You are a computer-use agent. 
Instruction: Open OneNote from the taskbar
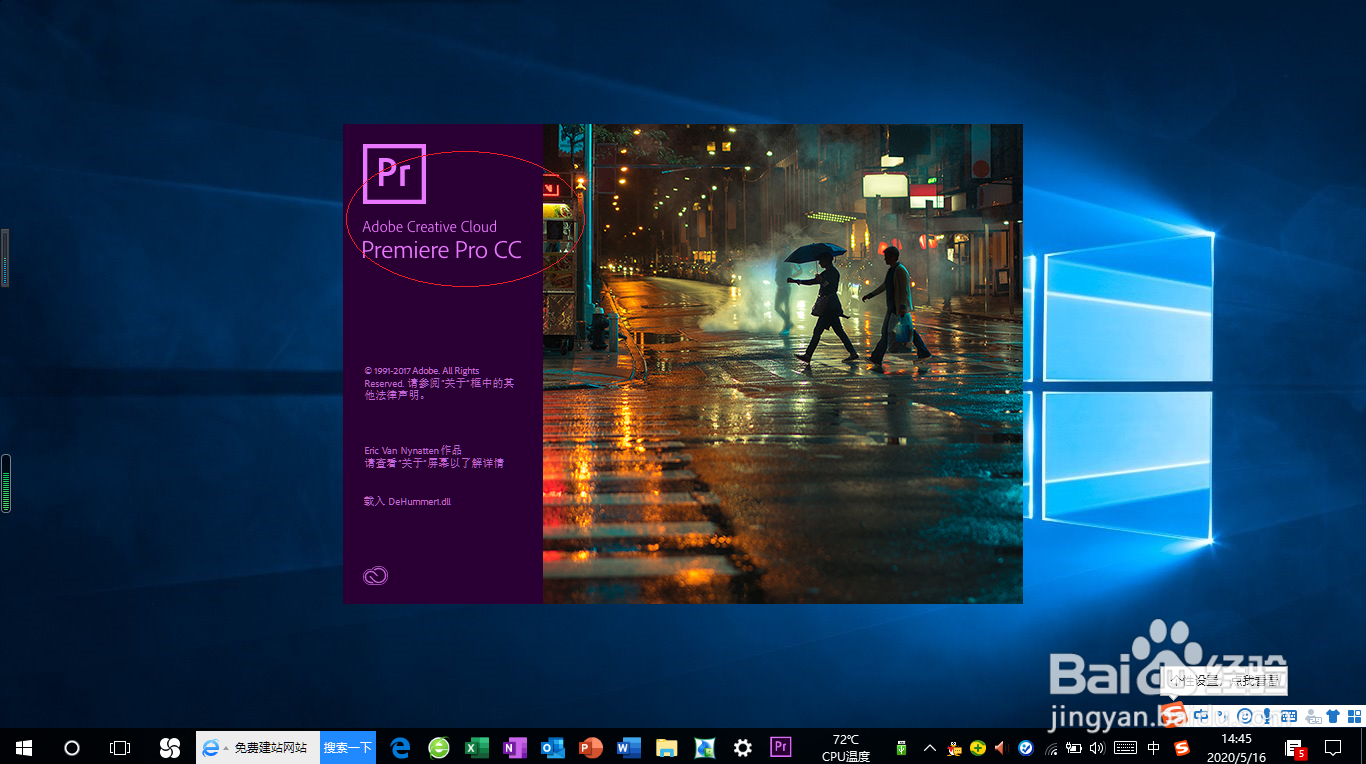point(515,747)
